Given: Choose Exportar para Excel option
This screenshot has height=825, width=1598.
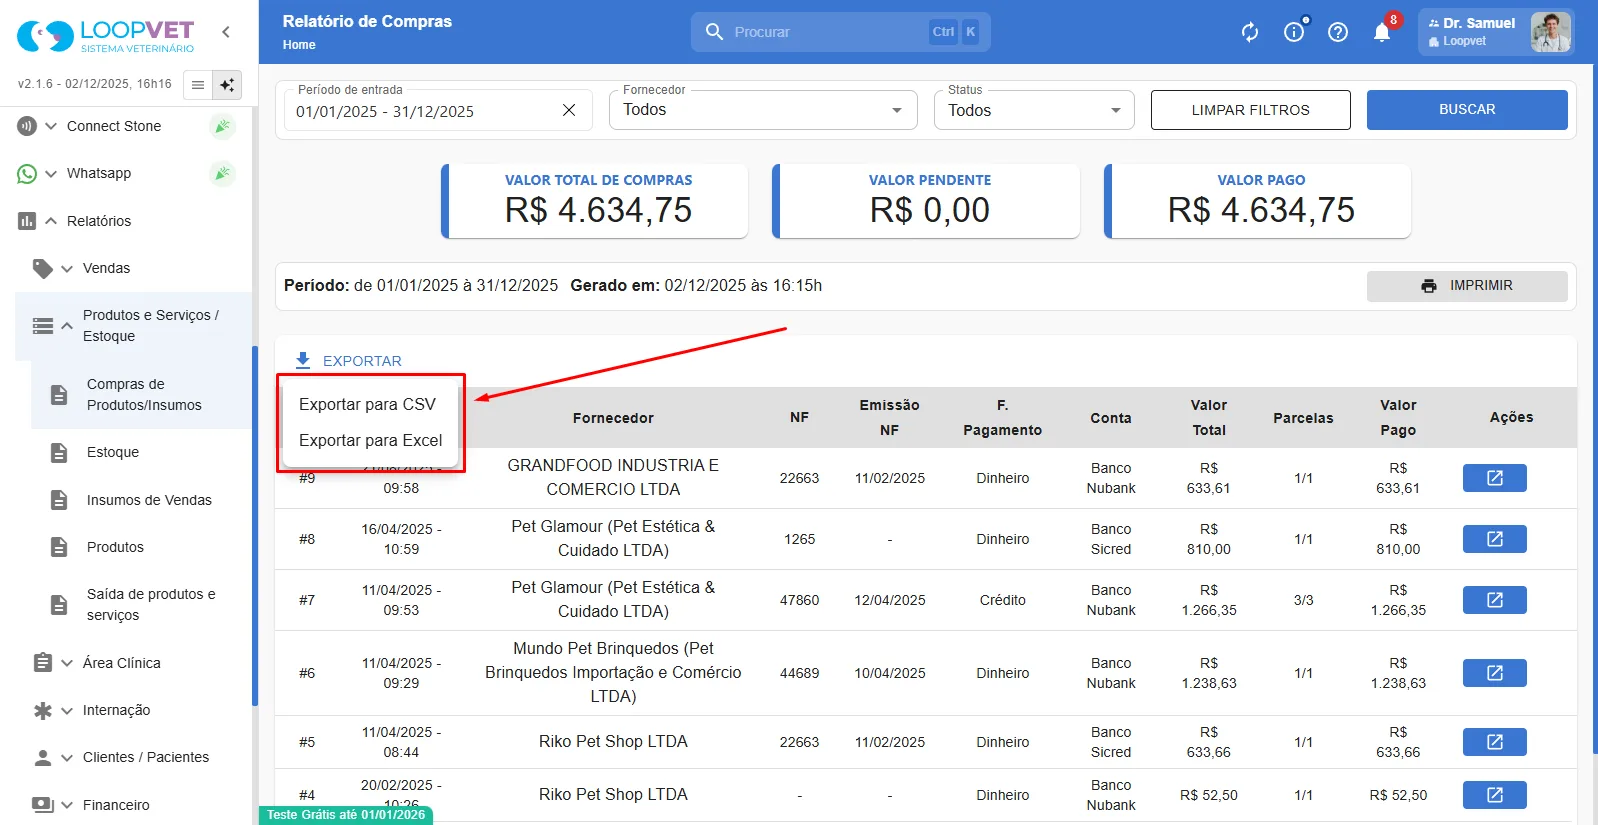Looking at the screenshot, I should point(370,440).
